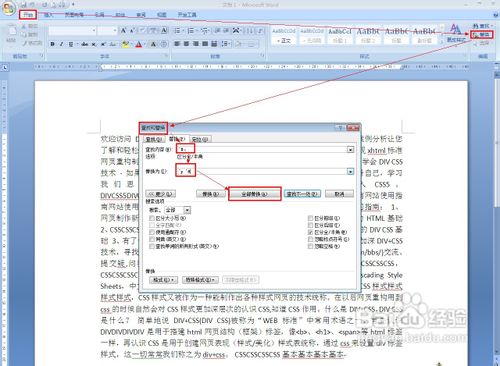Click the Replace button in Editing group
This screenshot has height=366, width=500.
point(482,35)
